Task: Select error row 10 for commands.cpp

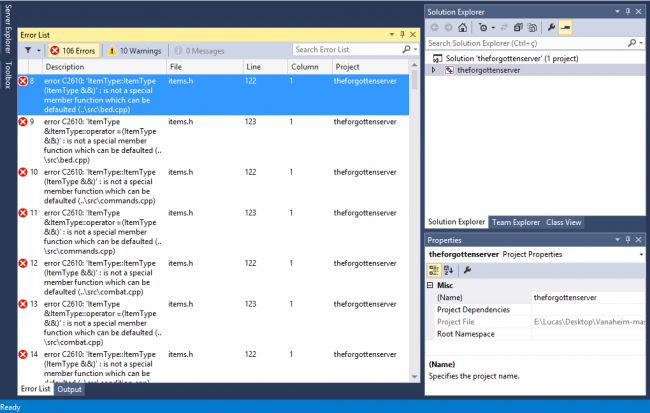Action: coord(213,186)
